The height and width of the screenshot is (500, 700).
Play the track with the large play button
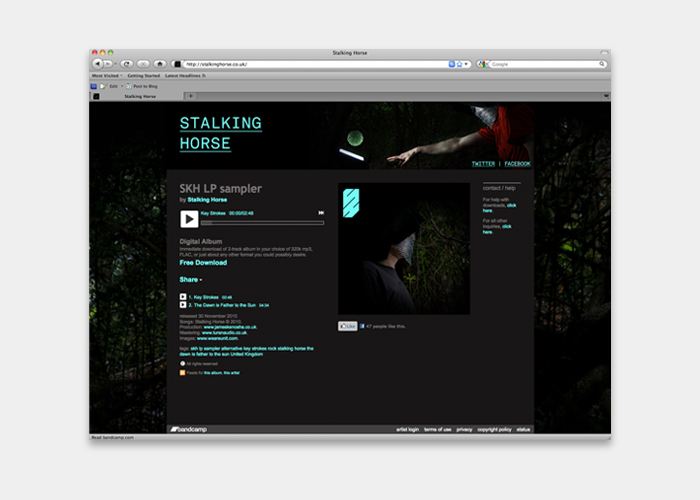(189, 219)
